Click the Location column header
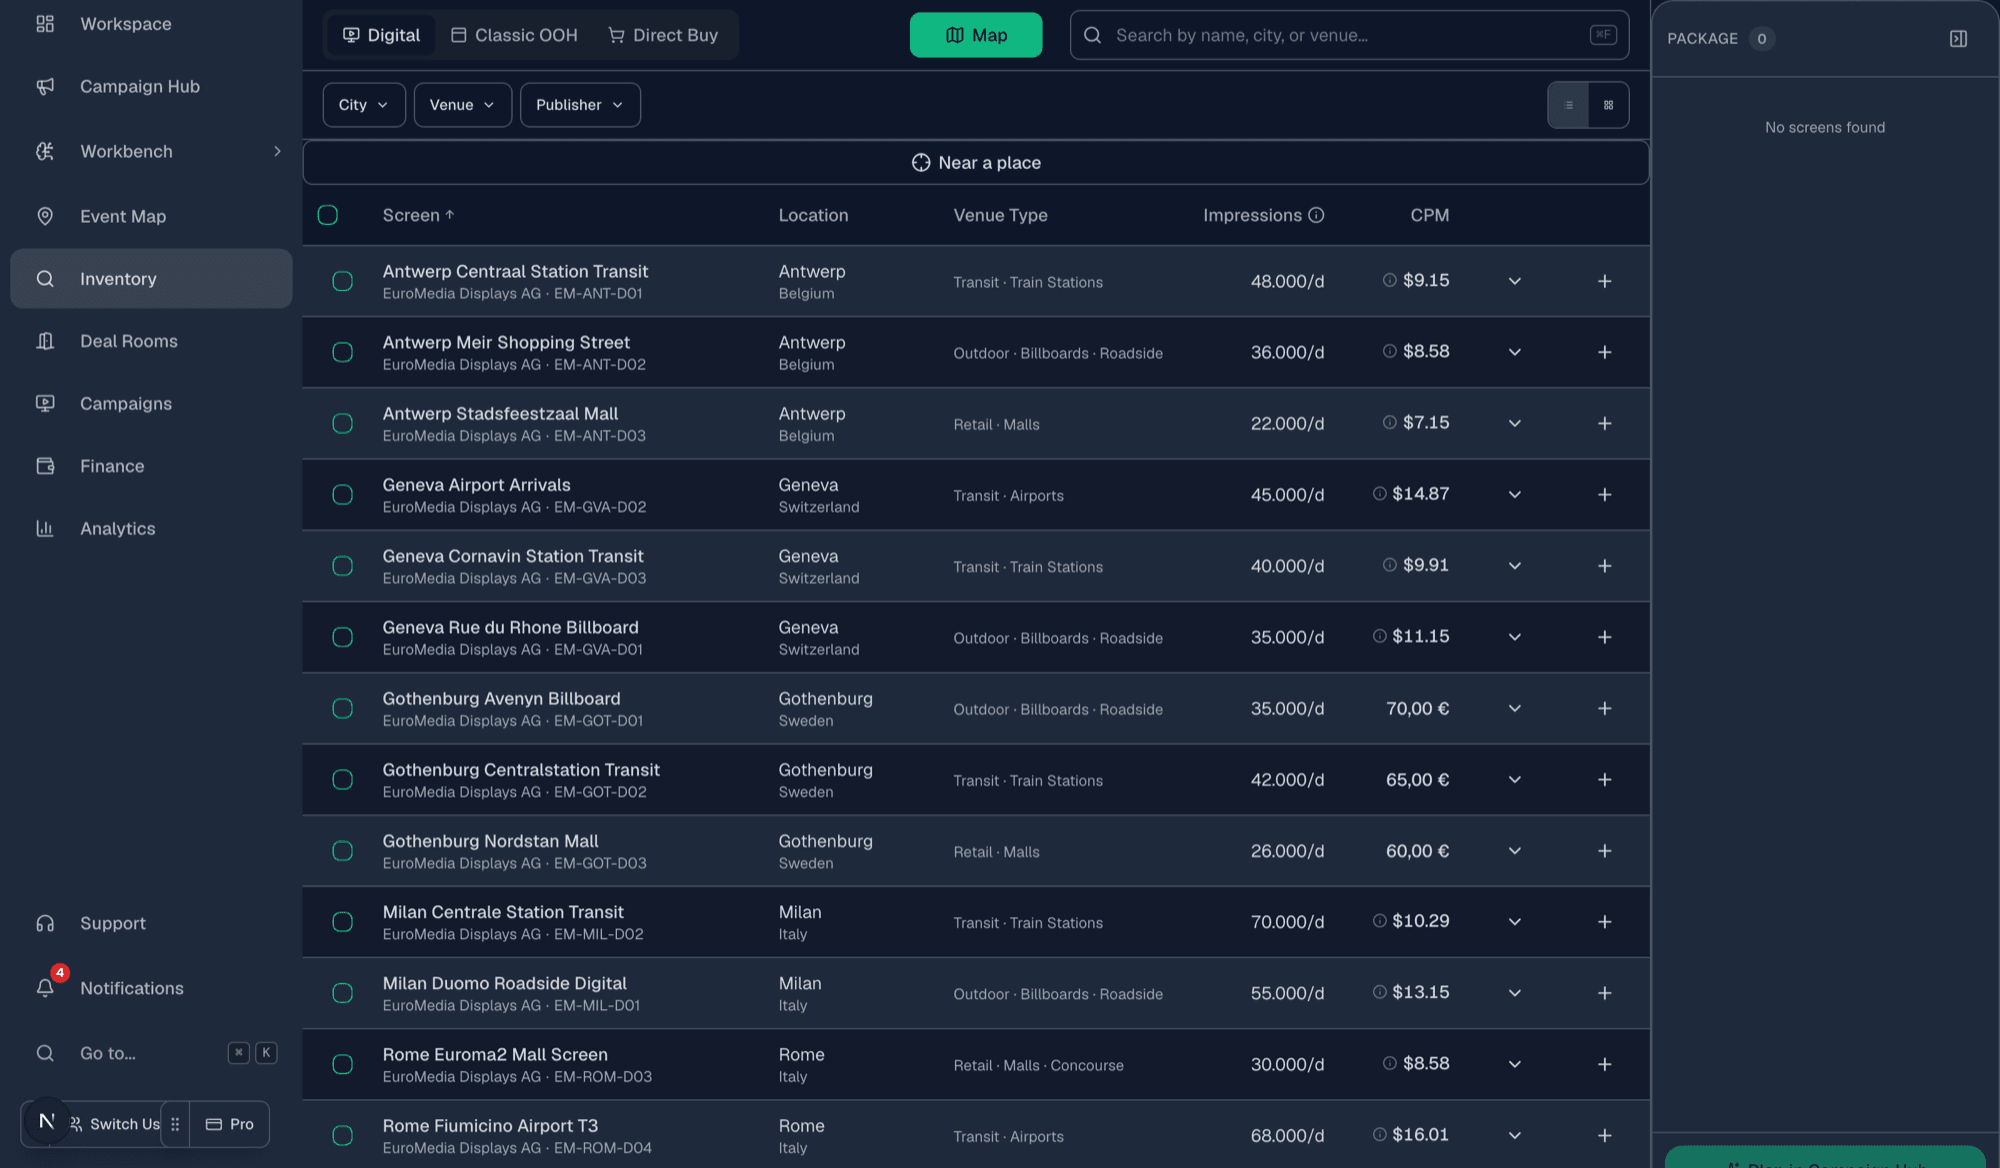This screenshot has height=1168, width=2000. tap(813, 215)
